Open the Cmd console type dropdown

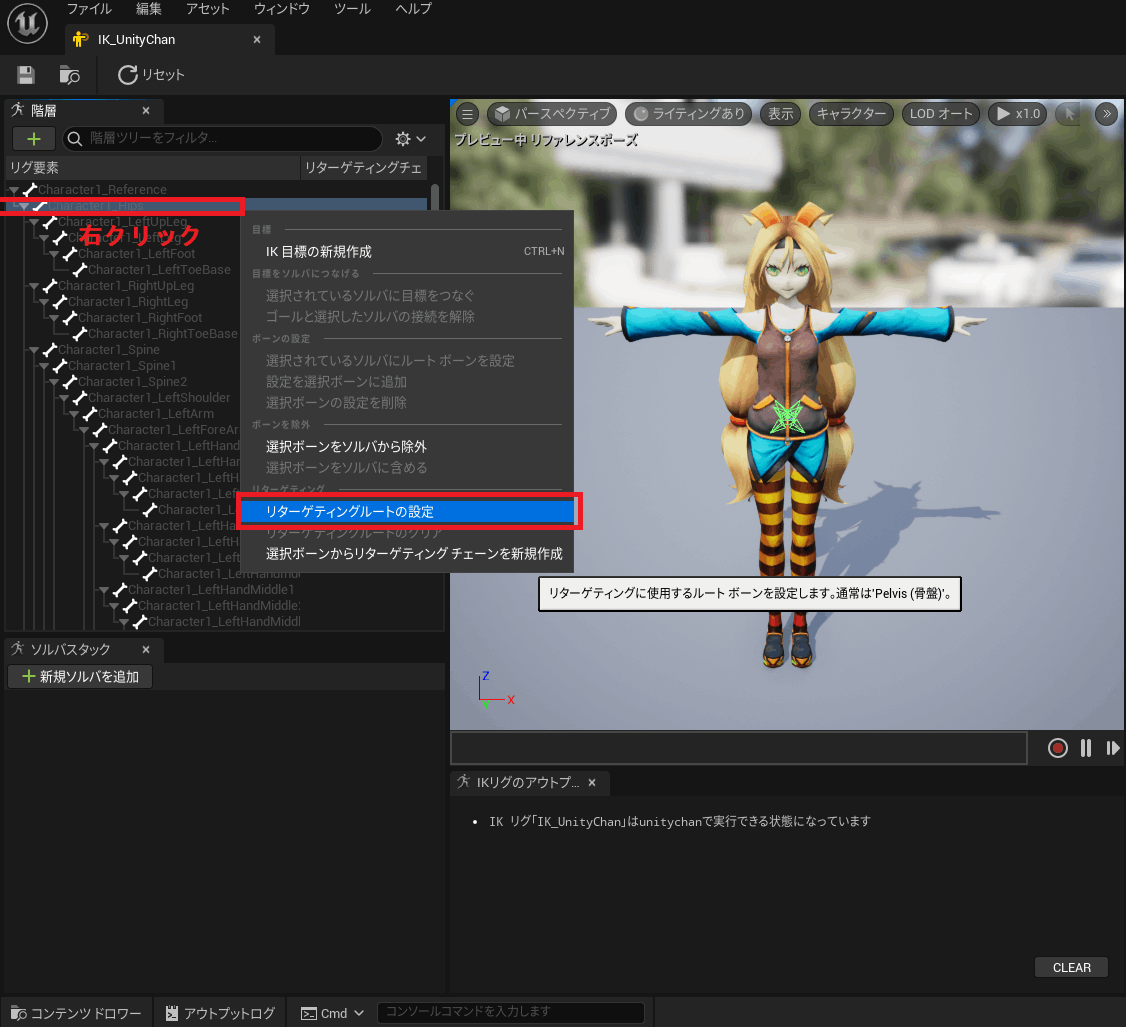[332, 1013]
